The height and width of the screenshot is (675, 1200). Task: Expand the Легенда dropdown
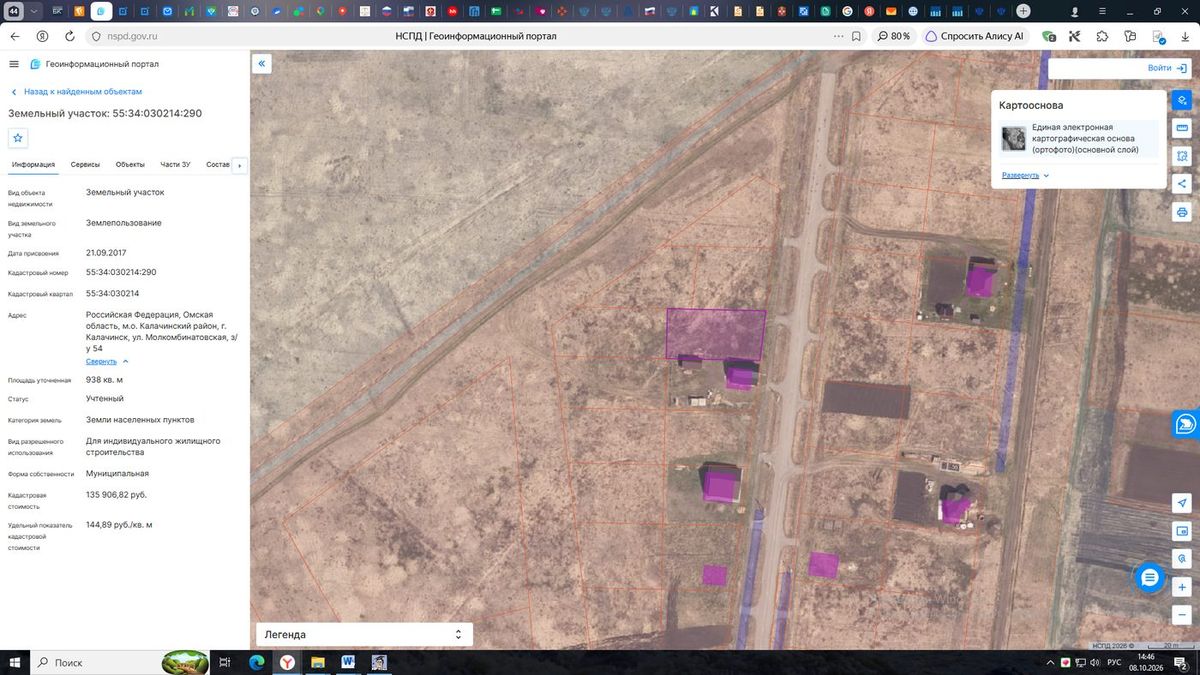pyautogui.click(x=364, y=634)
